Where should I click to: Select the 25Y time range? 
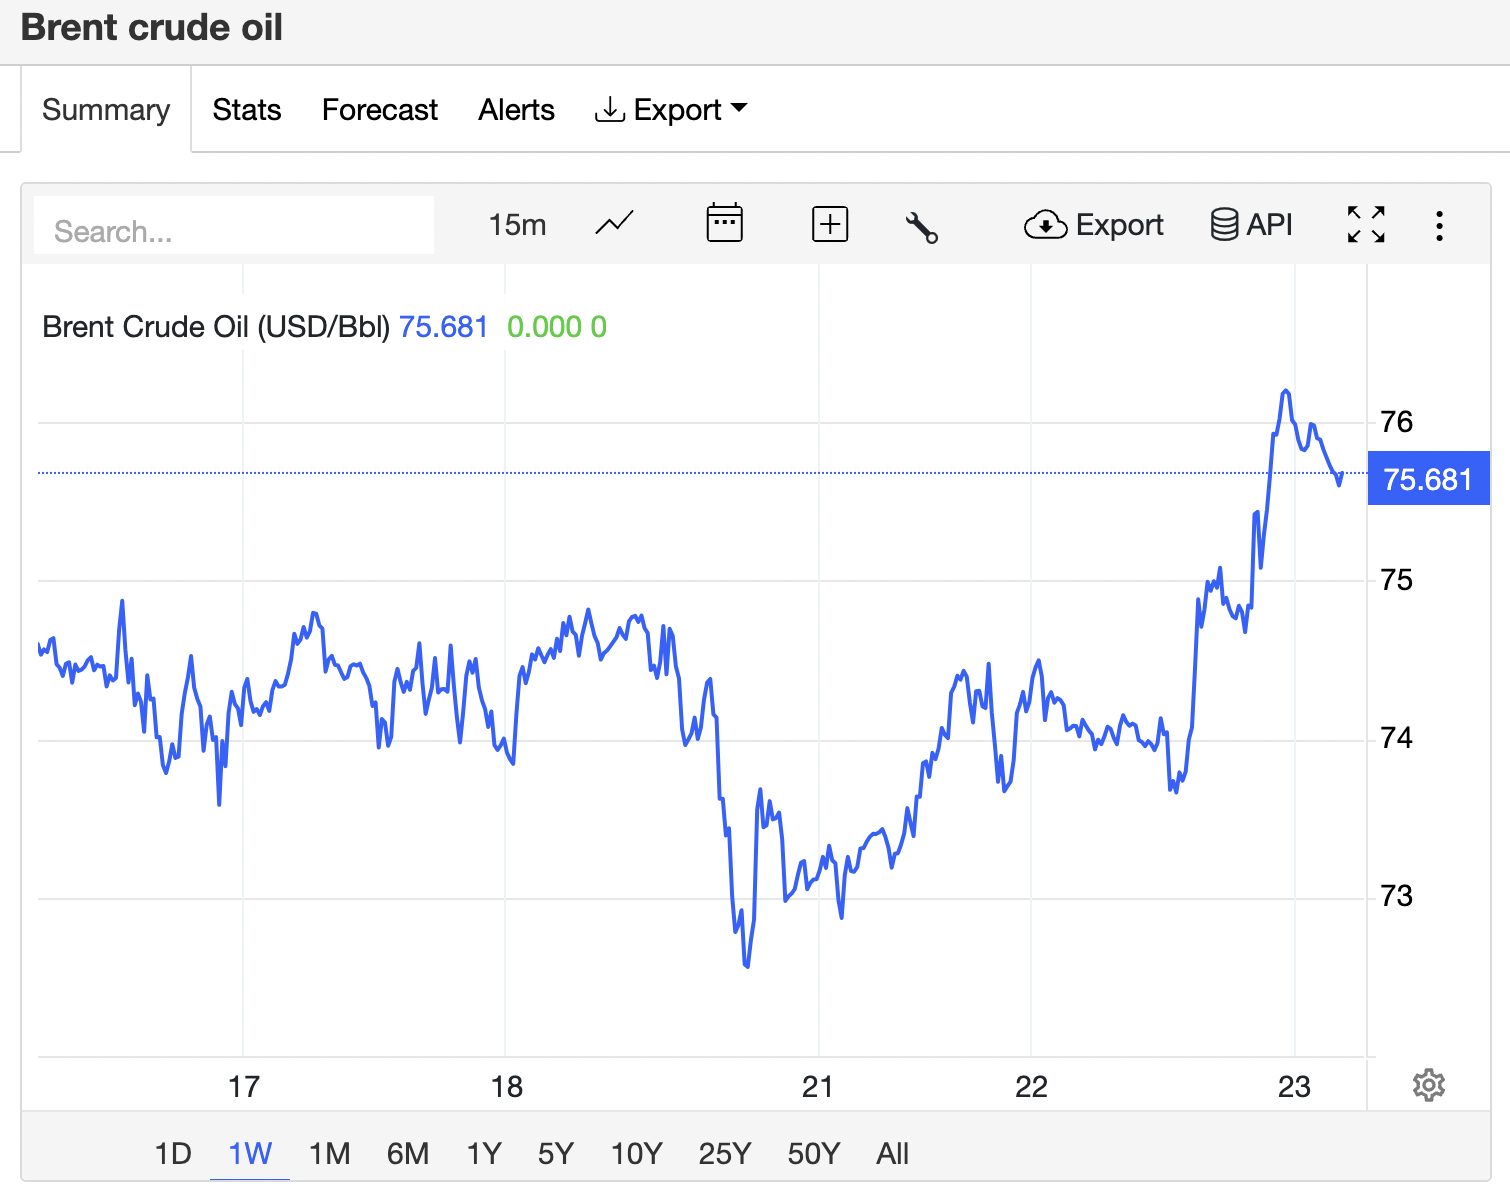point(725,1153)
